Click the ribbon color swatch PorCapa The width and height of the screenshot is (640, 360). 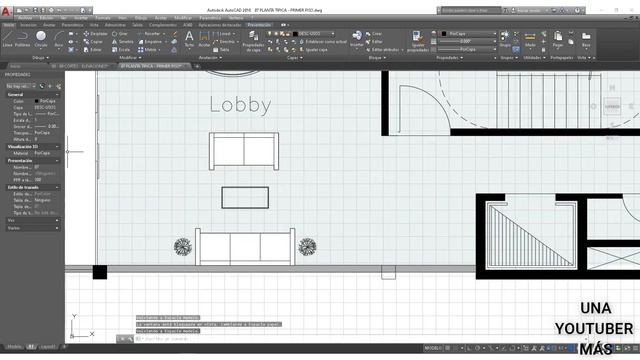(x=444, y=34)
